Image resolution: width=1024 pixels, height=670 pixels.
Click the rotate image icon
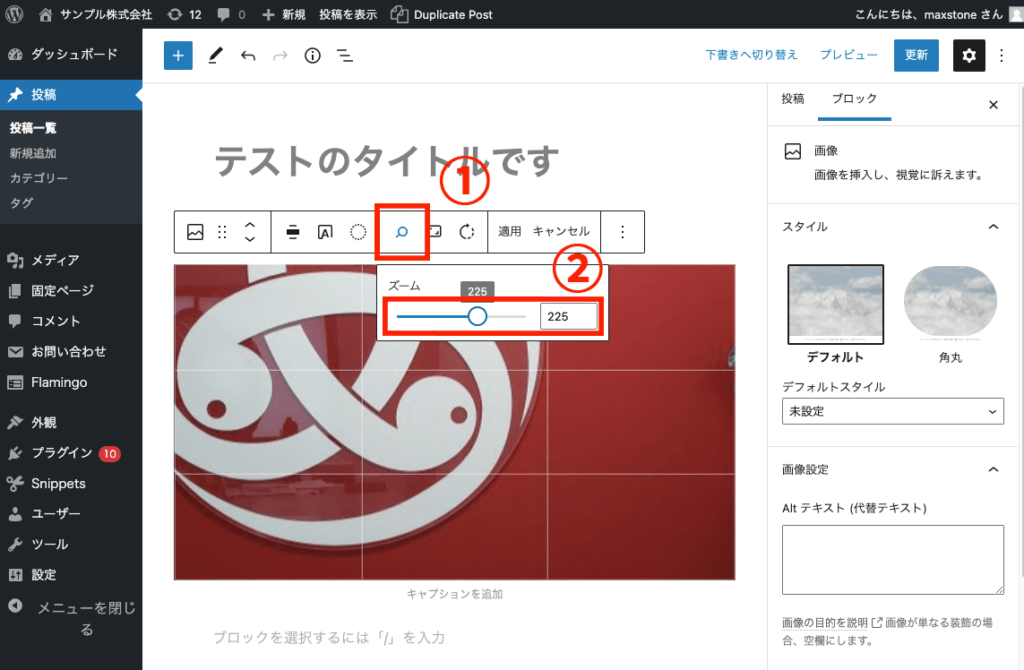pyautogui.click(x=465, y=231)
